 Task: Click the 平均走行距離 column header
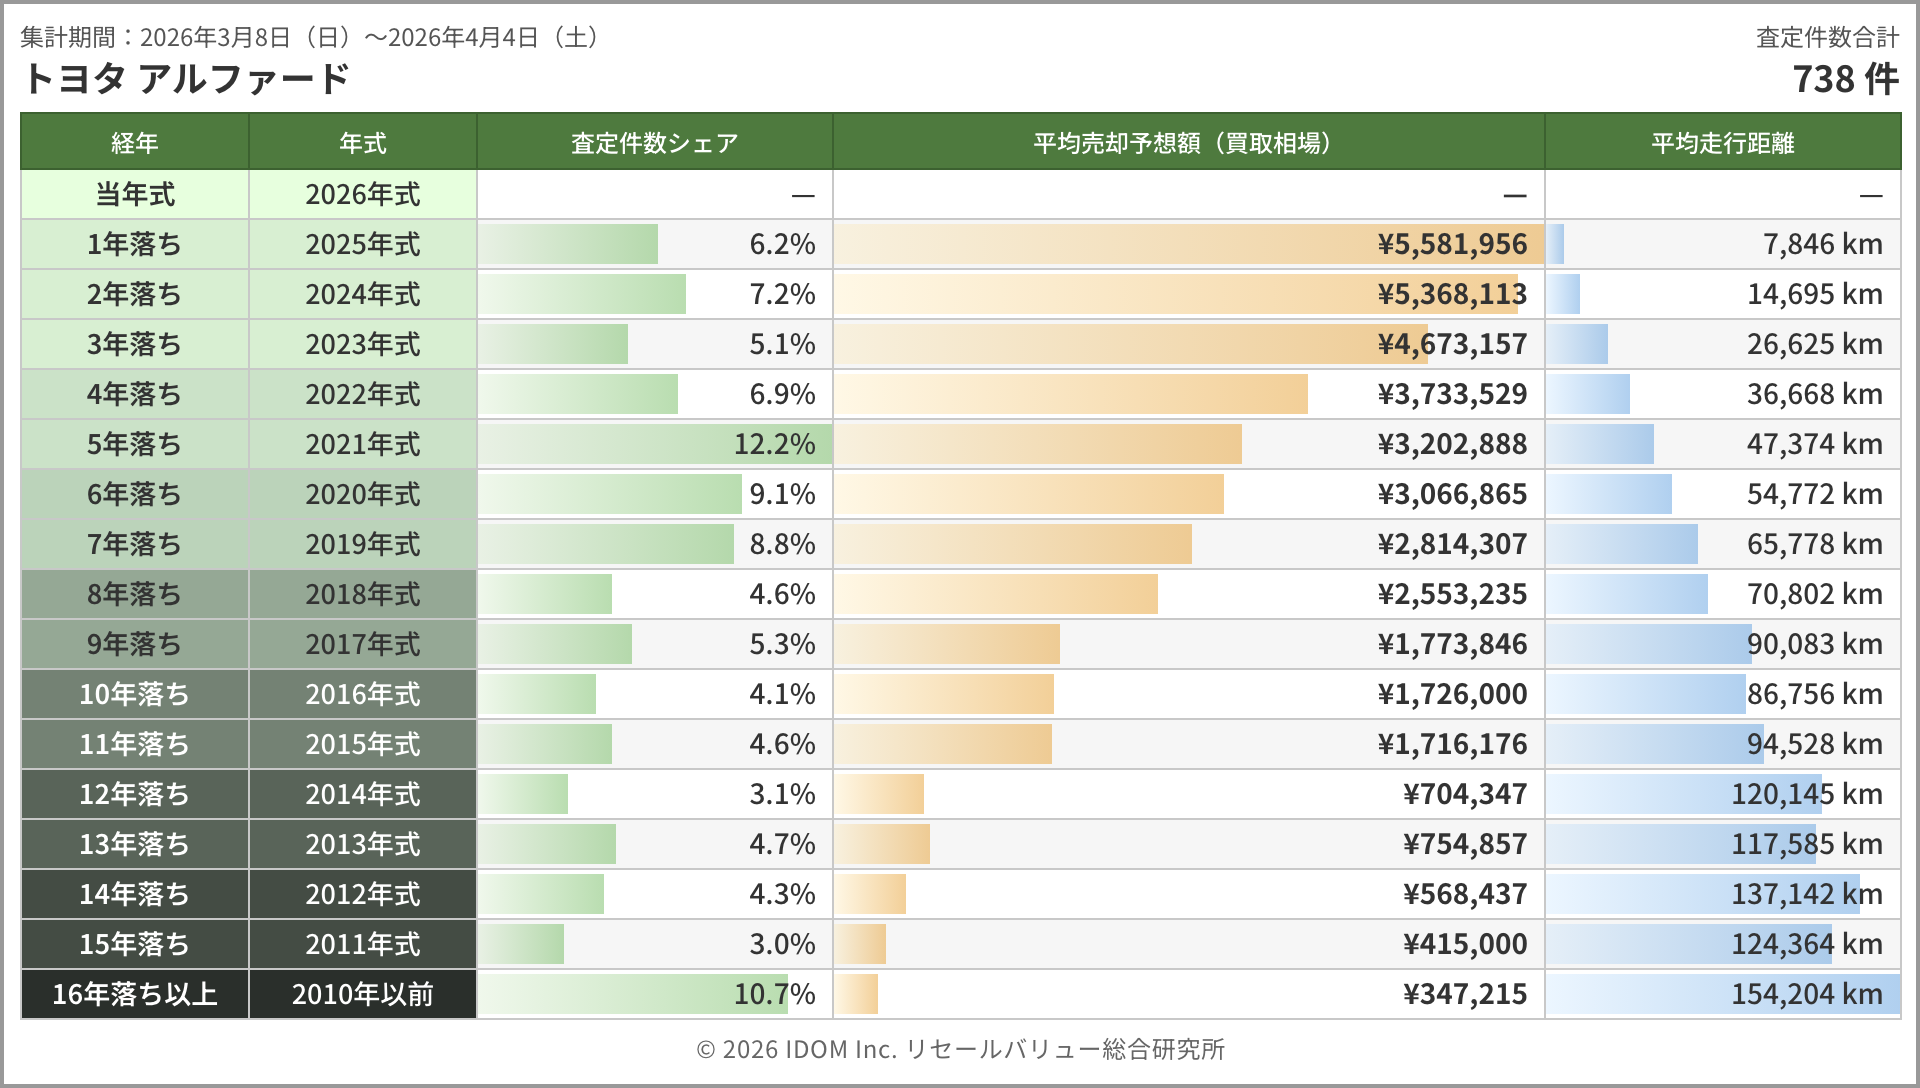click(x=1722, y=143)
